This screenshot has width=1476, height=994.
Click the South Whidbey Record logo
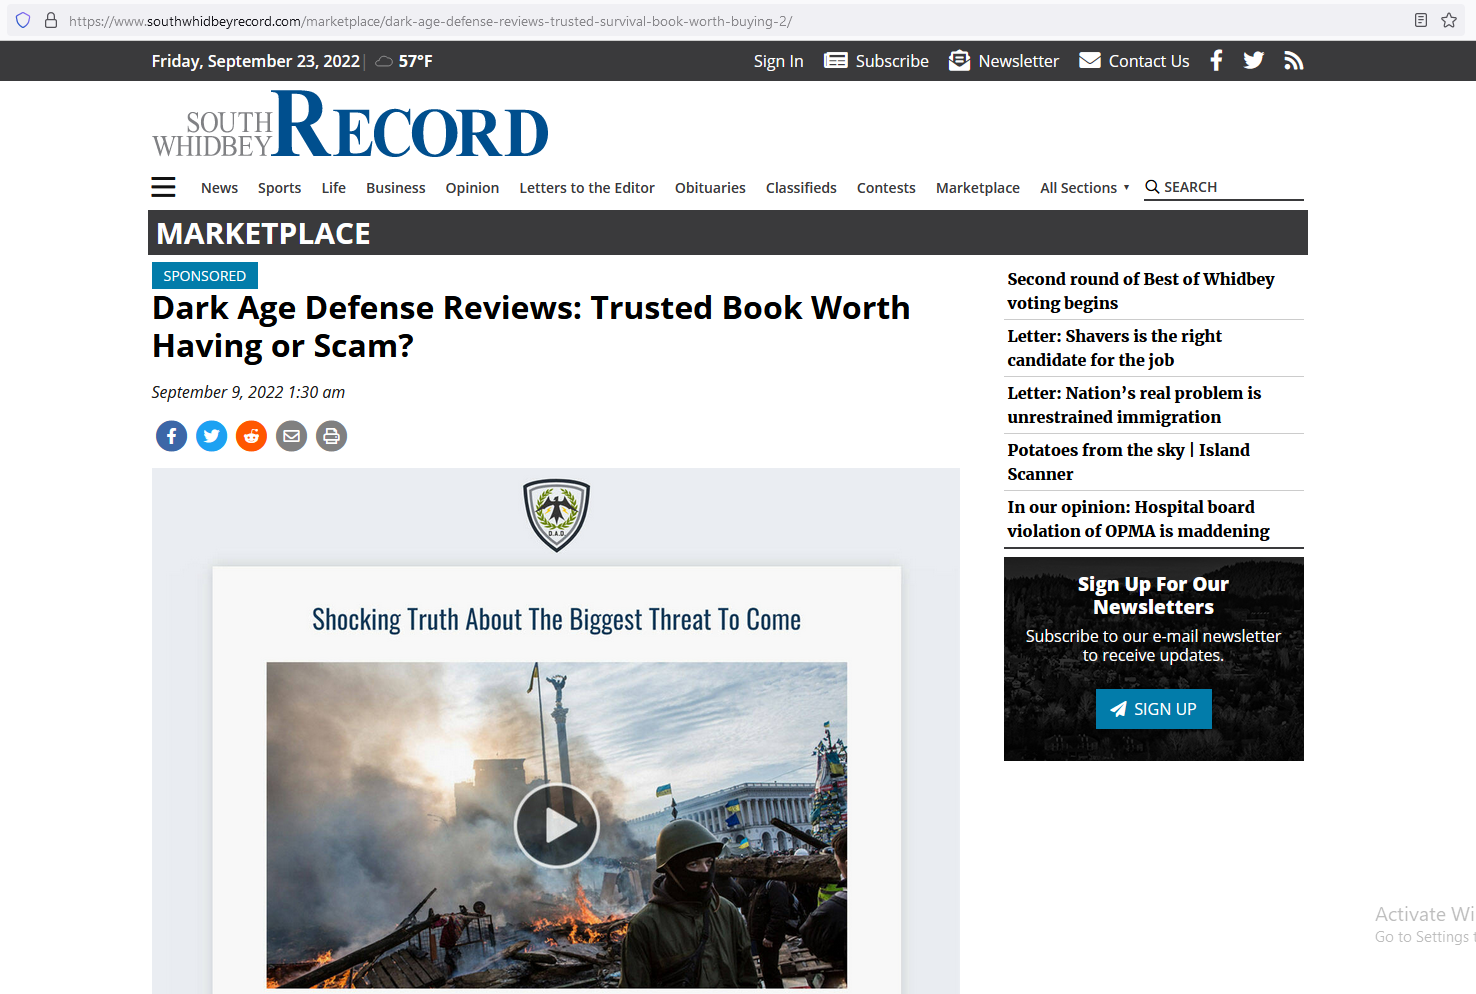(x=350, y=125)
